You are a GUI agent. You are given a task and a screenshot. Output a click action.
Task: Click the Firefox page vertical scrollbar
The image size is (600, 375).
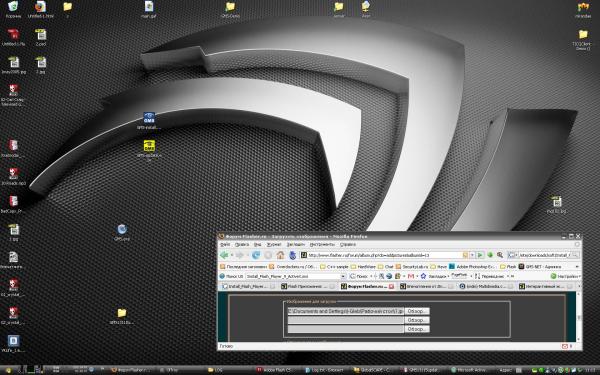pos(579,317)
